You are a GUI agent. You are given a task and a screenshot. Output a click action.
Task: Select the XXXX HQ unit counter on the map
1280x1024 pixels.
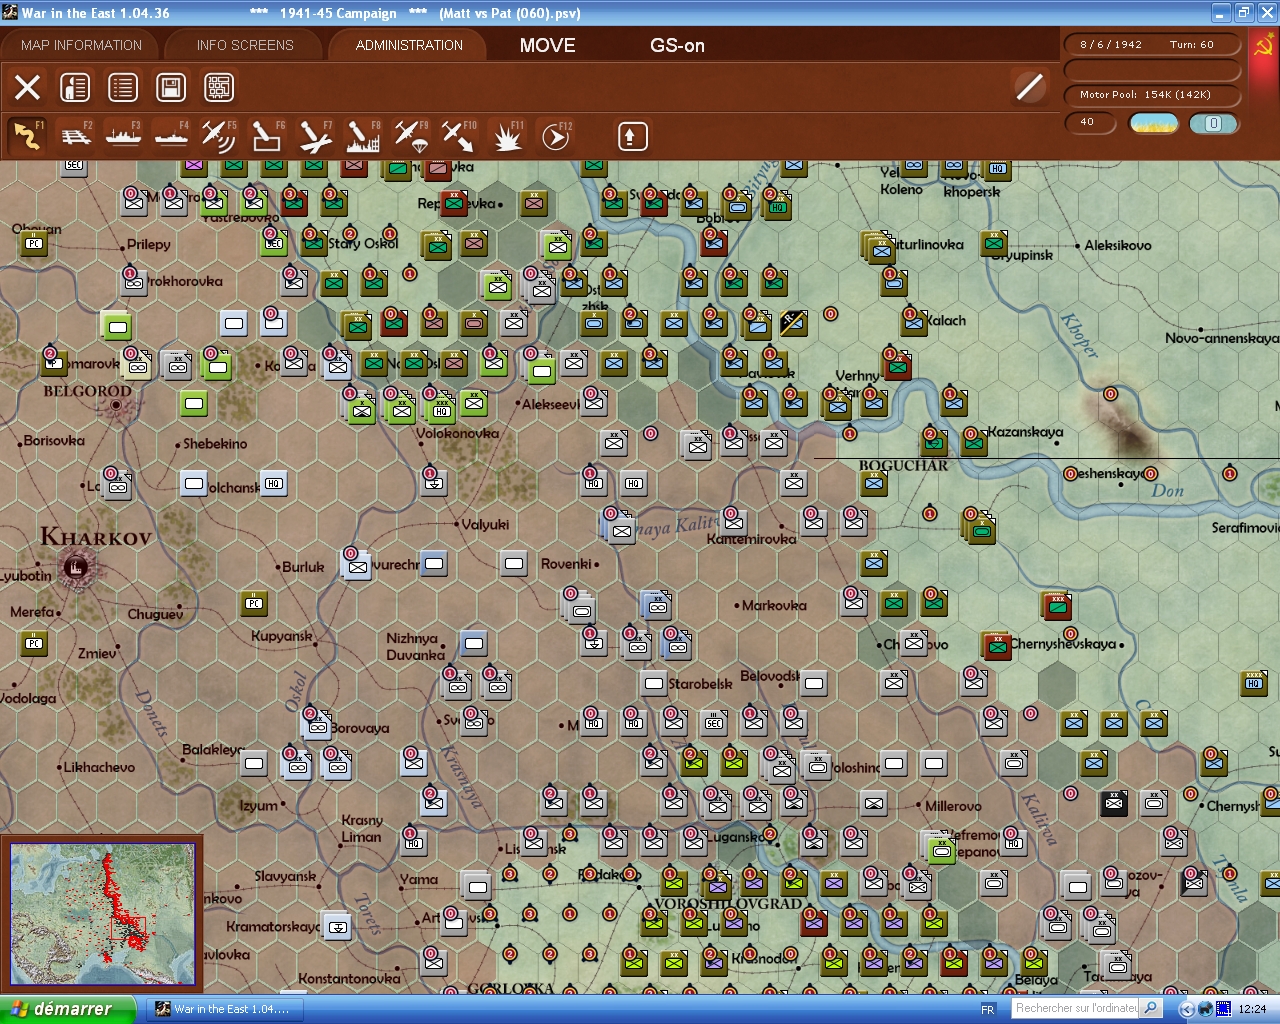[x=1254, y=683]
